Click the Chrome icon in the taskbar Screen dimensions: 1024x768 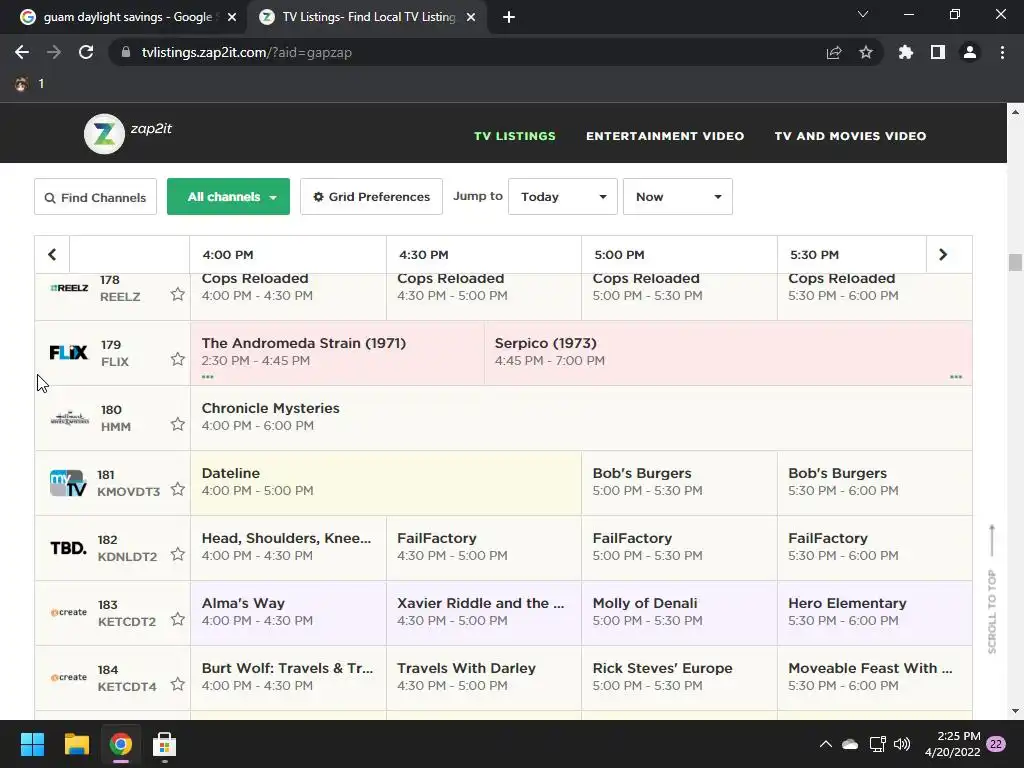(x=121, y=744)
